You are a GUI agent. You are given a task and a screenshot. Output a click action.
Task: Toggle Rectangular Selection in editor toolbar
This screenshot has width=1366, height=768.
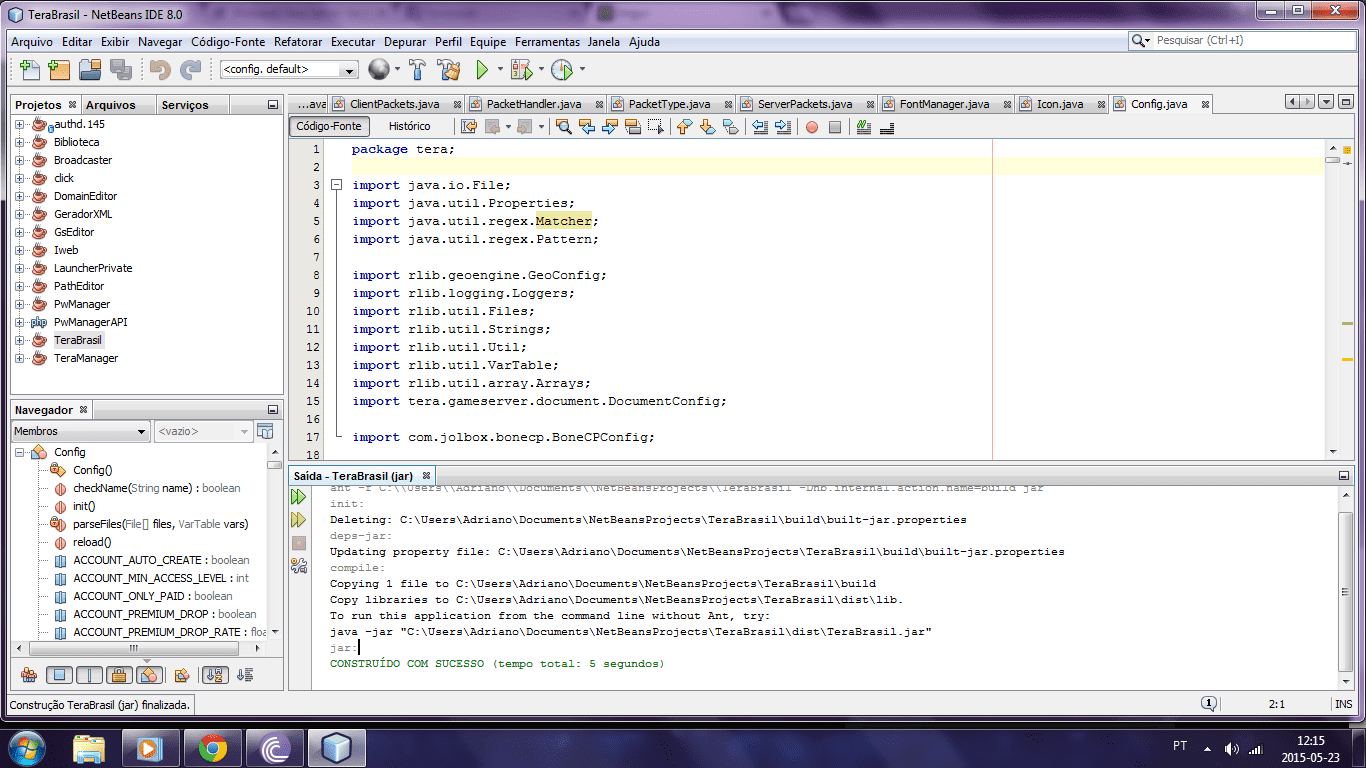(655, 127)
